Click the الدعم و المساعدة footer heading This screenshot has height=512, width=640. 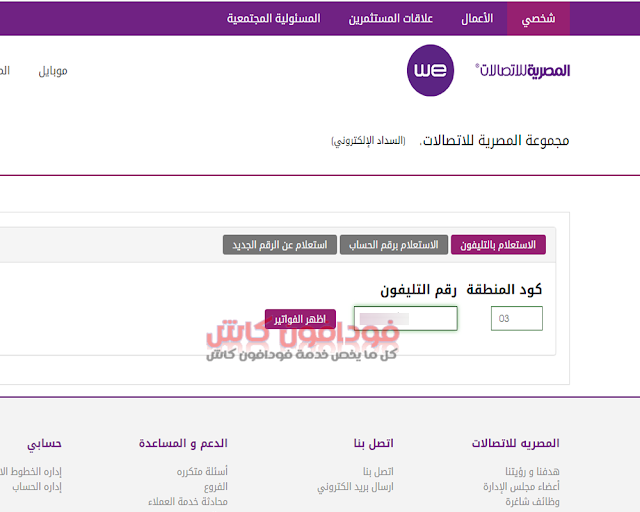tap(183, 443)
